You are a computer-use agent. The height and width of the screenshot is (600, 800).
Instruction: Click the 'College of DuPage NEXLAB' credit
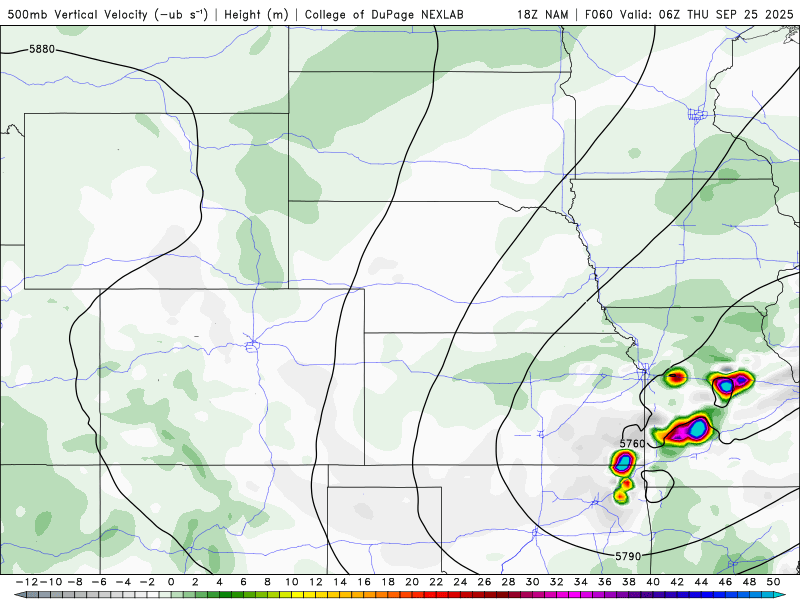point(384,14)
